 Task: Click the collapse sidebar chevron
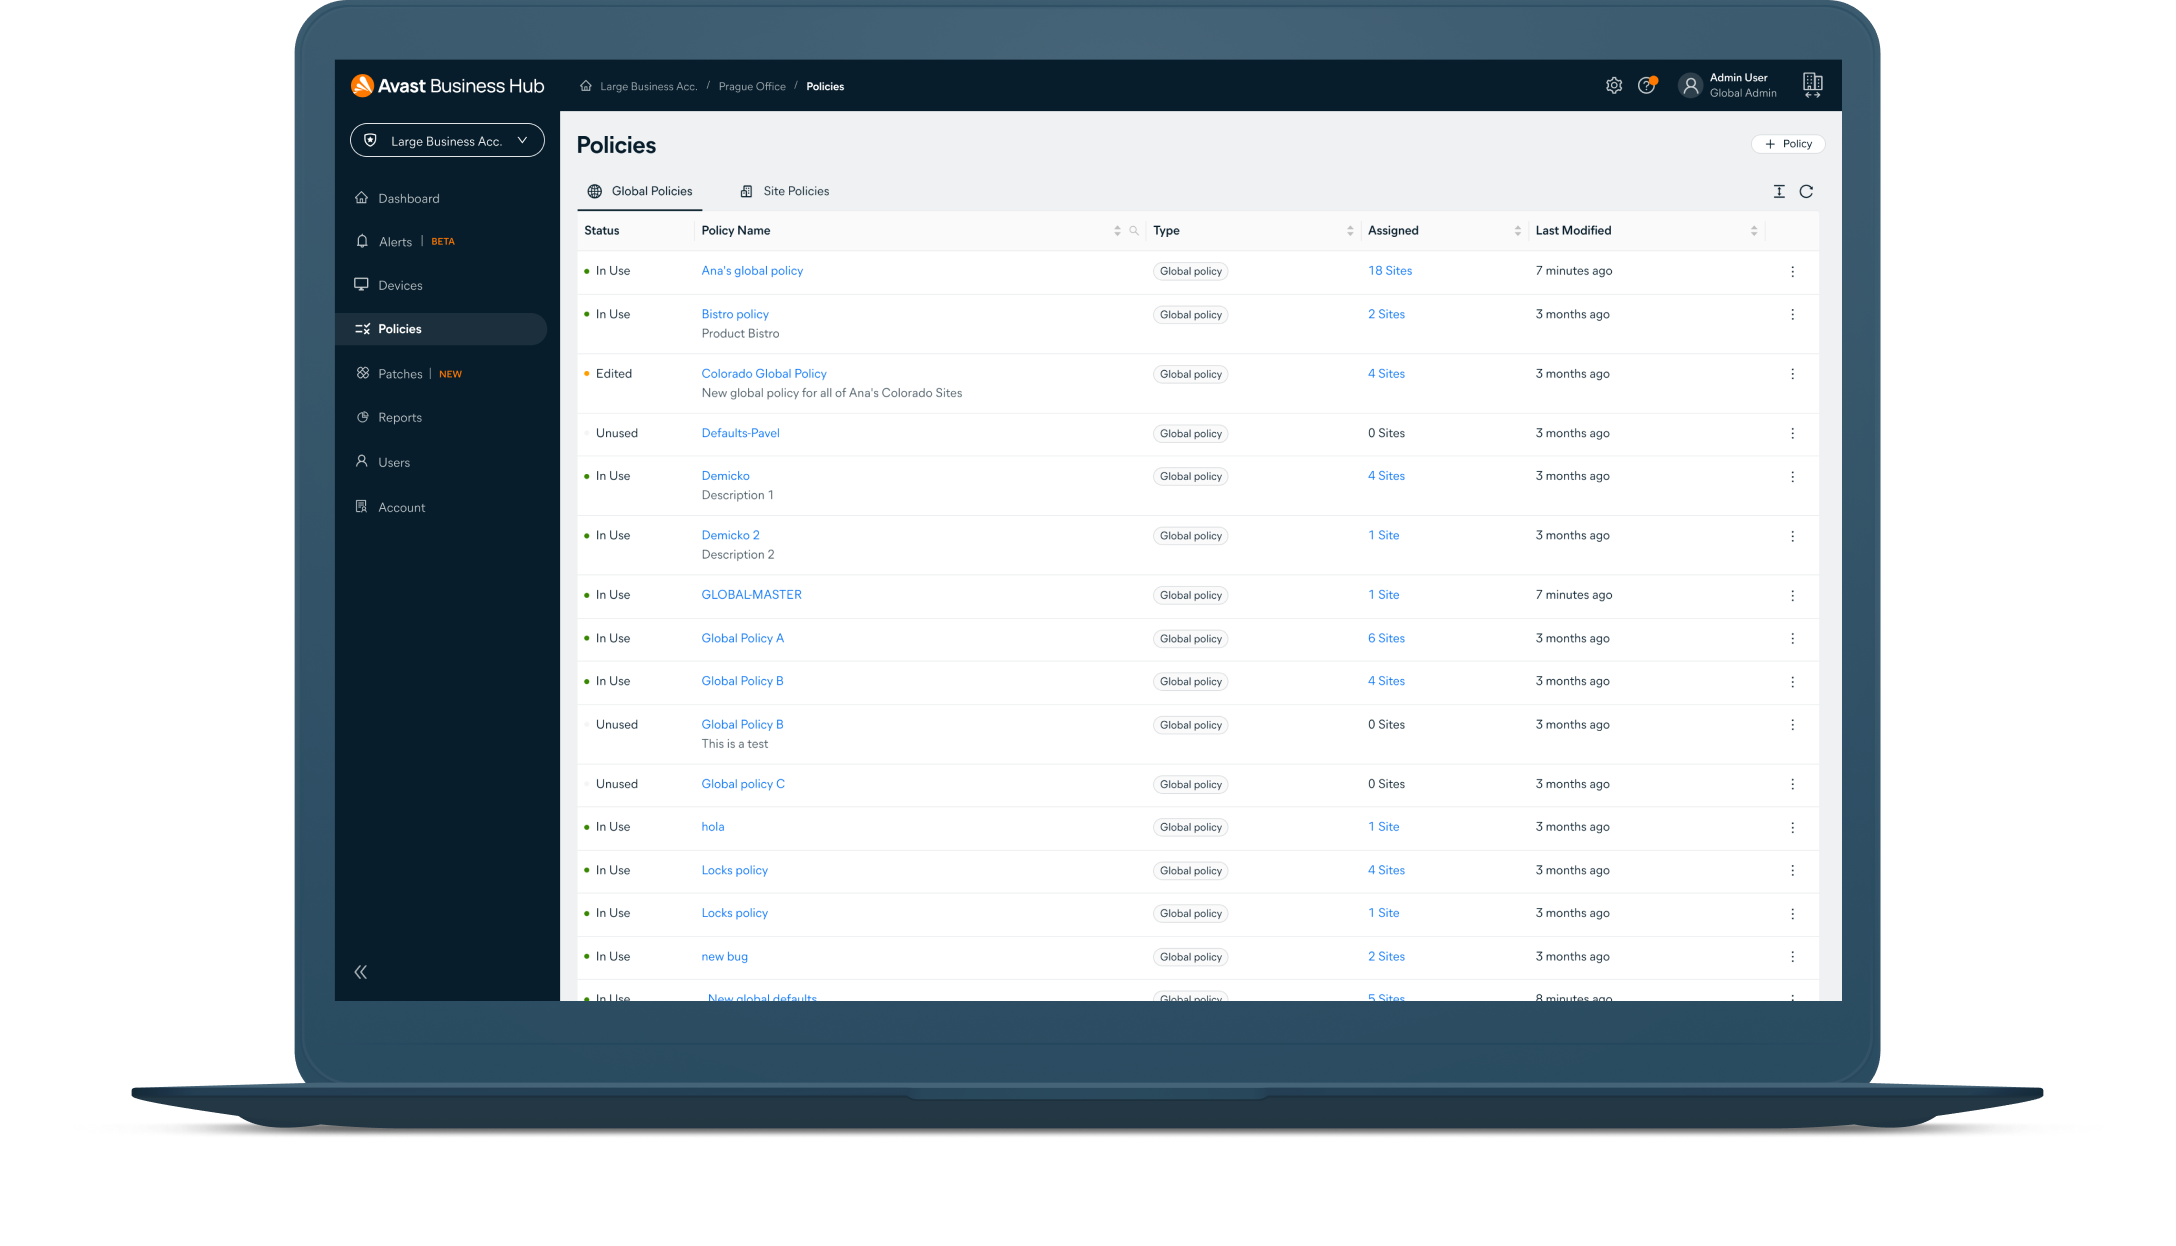pos(362,971)
